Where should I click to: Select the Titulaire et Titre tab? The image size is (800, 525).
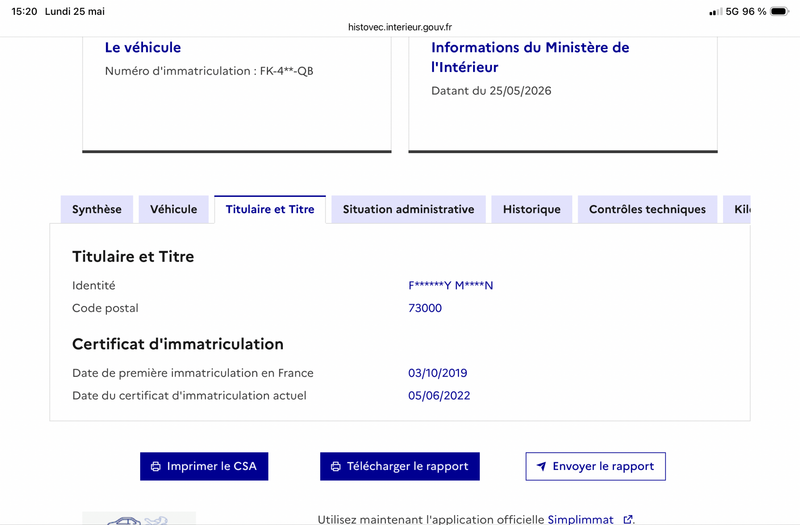(270, 209)
